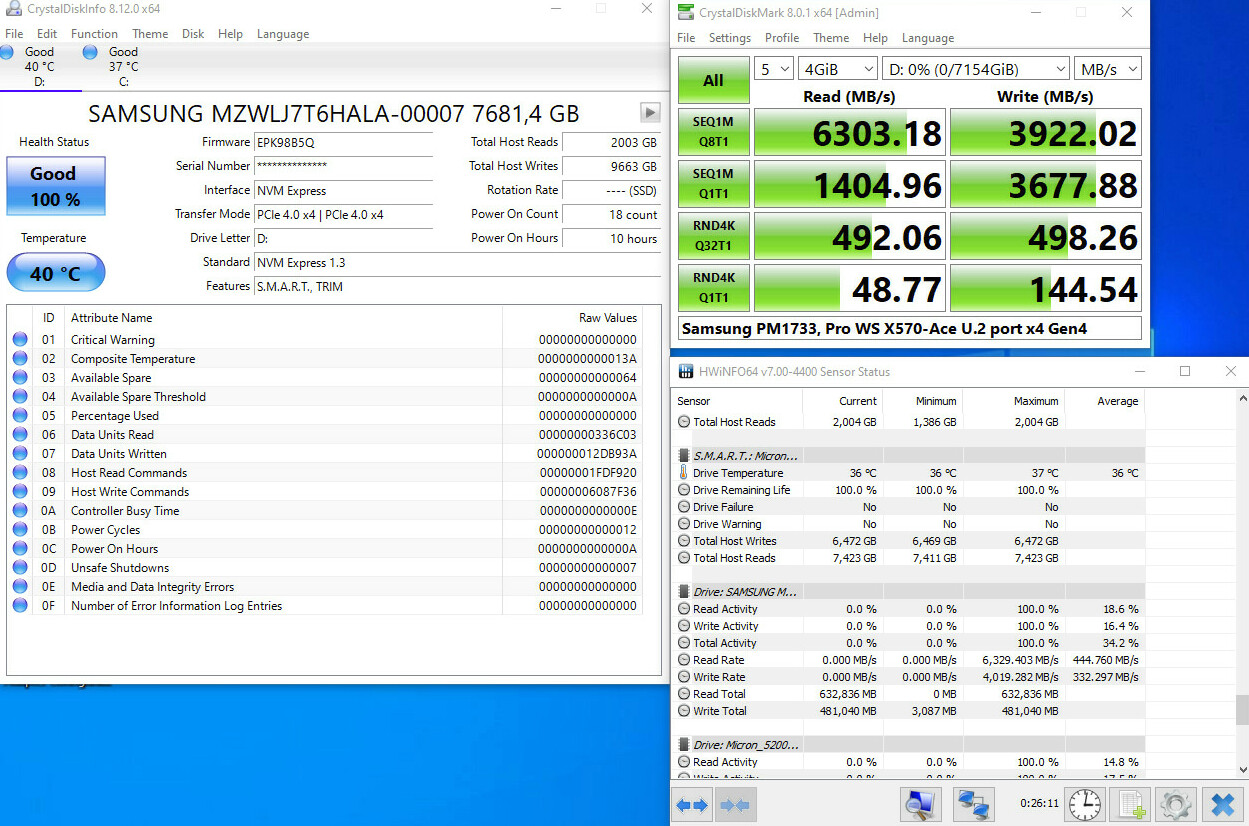The image size is (1249, 826).
Task: Click the HWiNFO vertical scrollbar thumb
Action: tap(1242, 710)
